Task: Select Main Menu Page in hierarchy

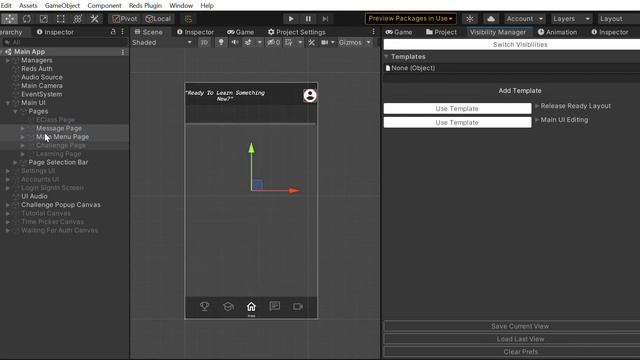Action: [x=62, y=137]
